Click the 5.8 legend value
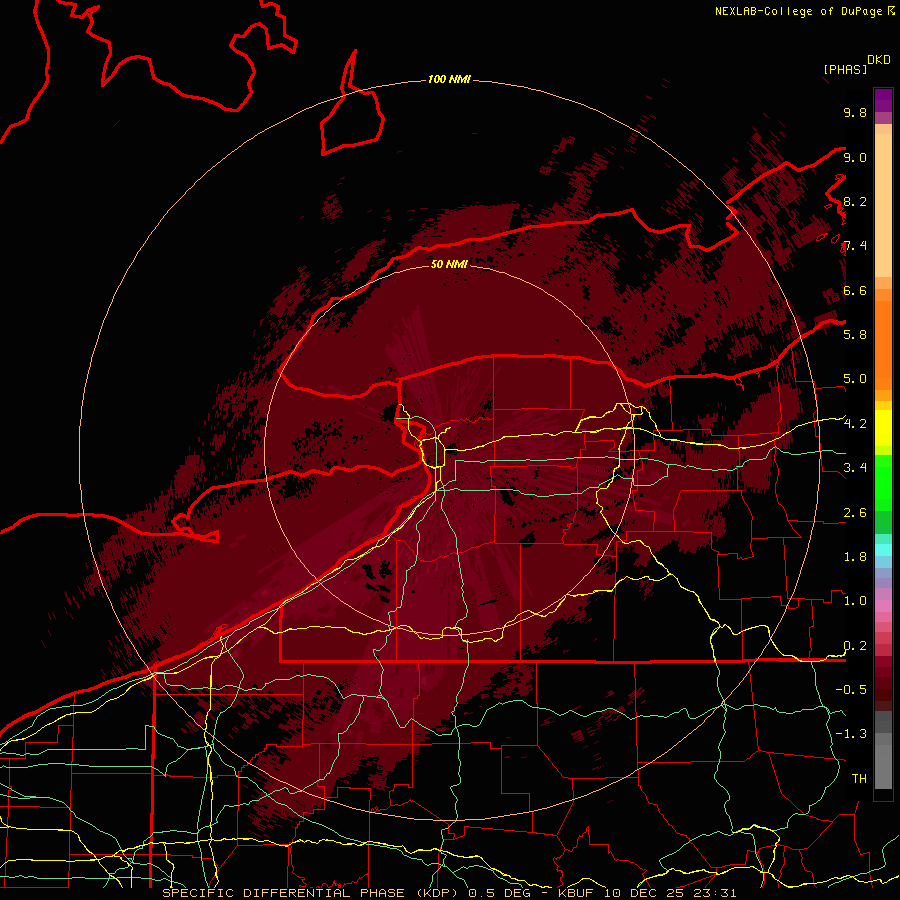900x900 pixels. coord(855,334)
